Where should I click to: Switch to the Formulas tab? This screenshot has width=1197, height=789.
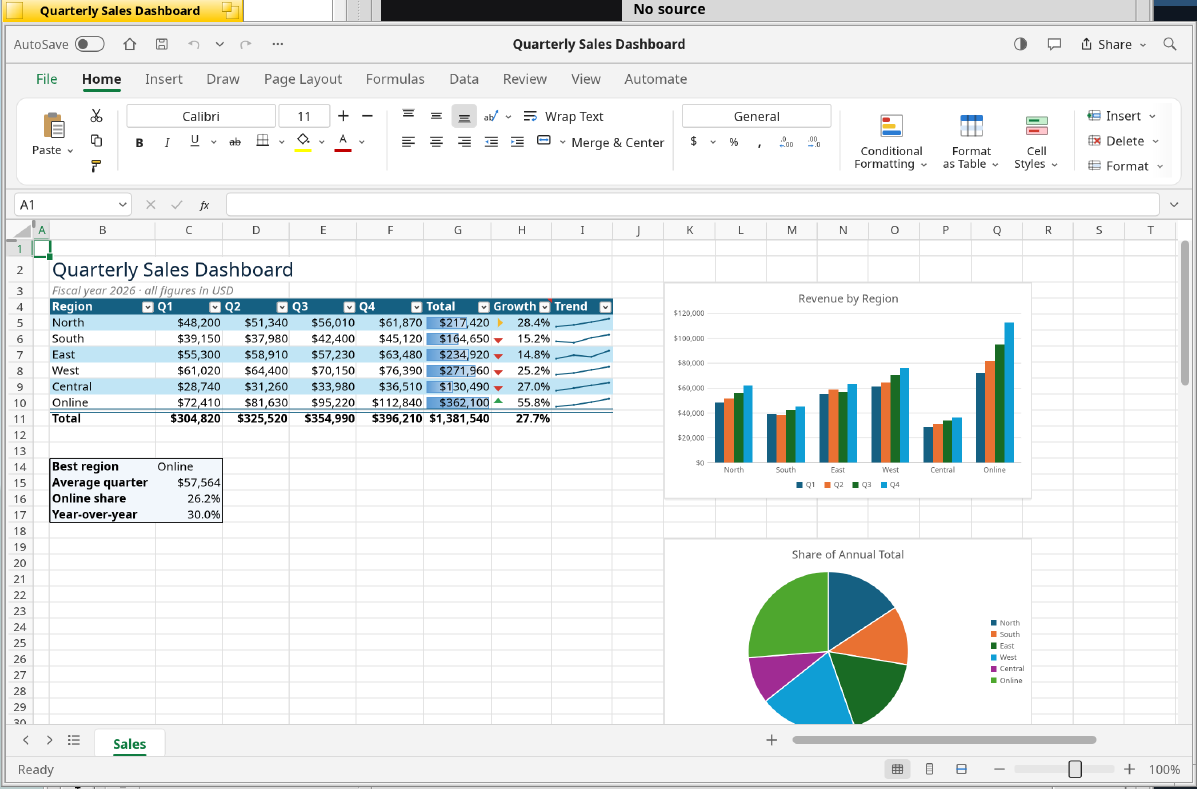(x=395, y=79)
